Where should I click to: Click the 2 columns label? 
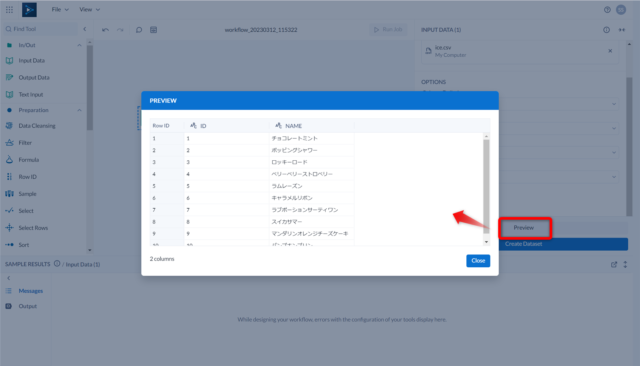162,259
